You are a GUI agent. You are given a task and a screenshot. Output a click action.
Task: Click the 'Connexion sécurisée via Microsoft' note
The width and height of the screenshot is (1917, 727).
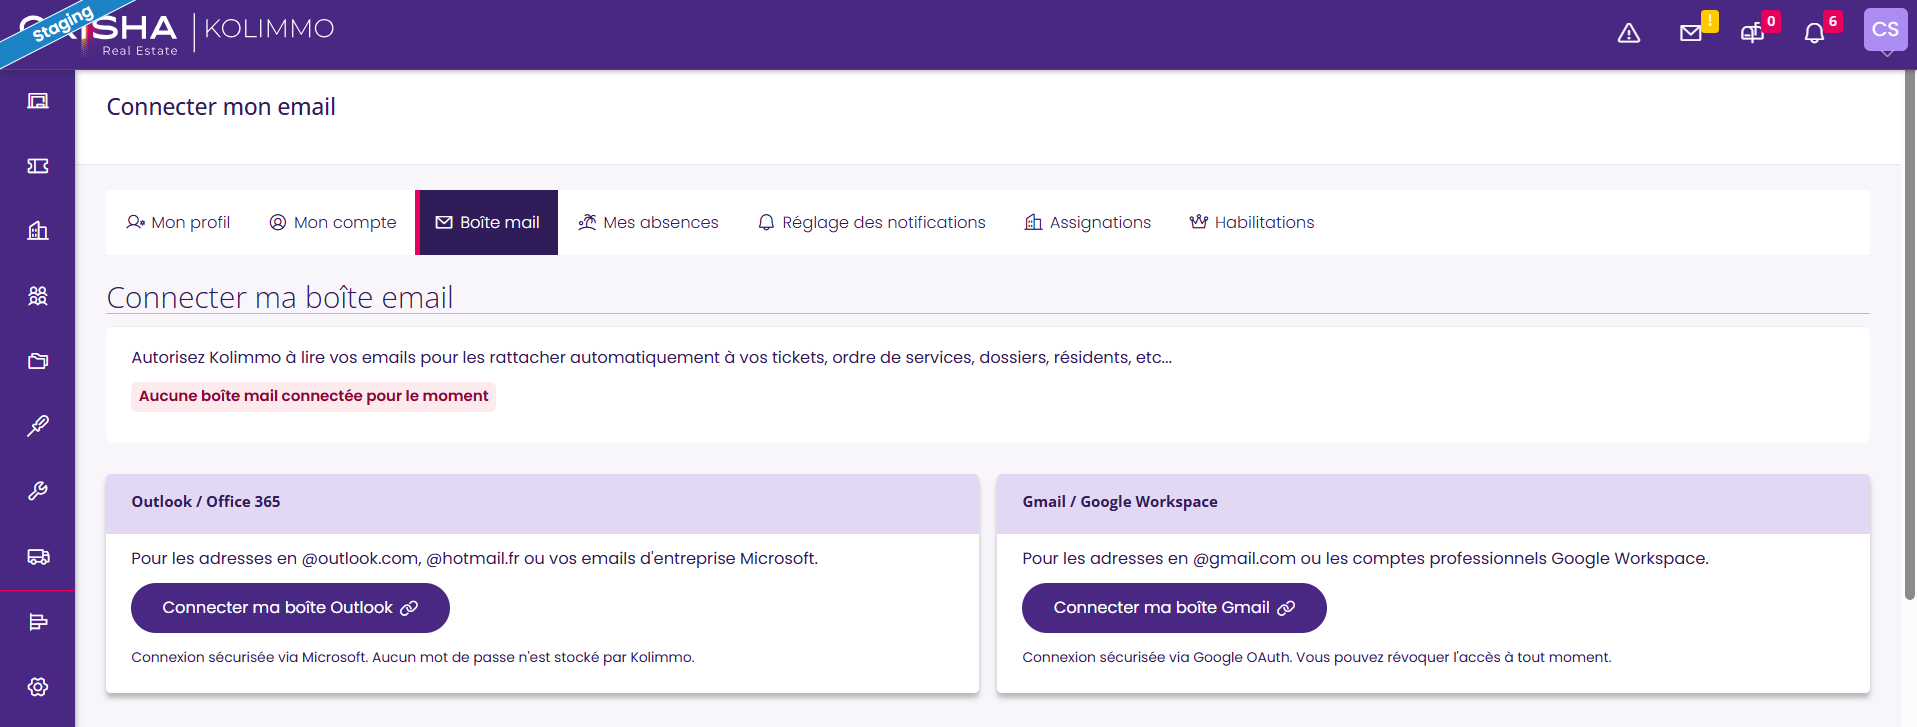(413, 657)
